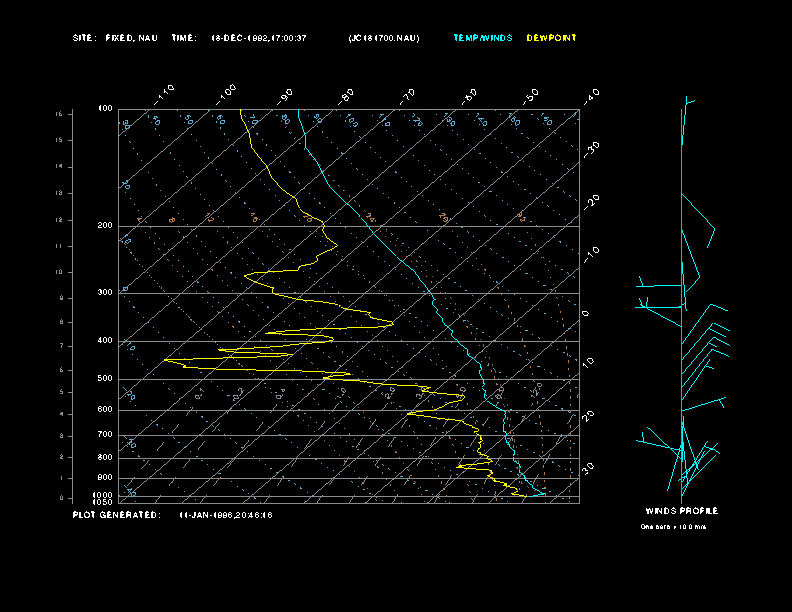This screenshot has width=792, height=612.
Task: Click the -50 temperature axis label
Action: tap(531, 96)
